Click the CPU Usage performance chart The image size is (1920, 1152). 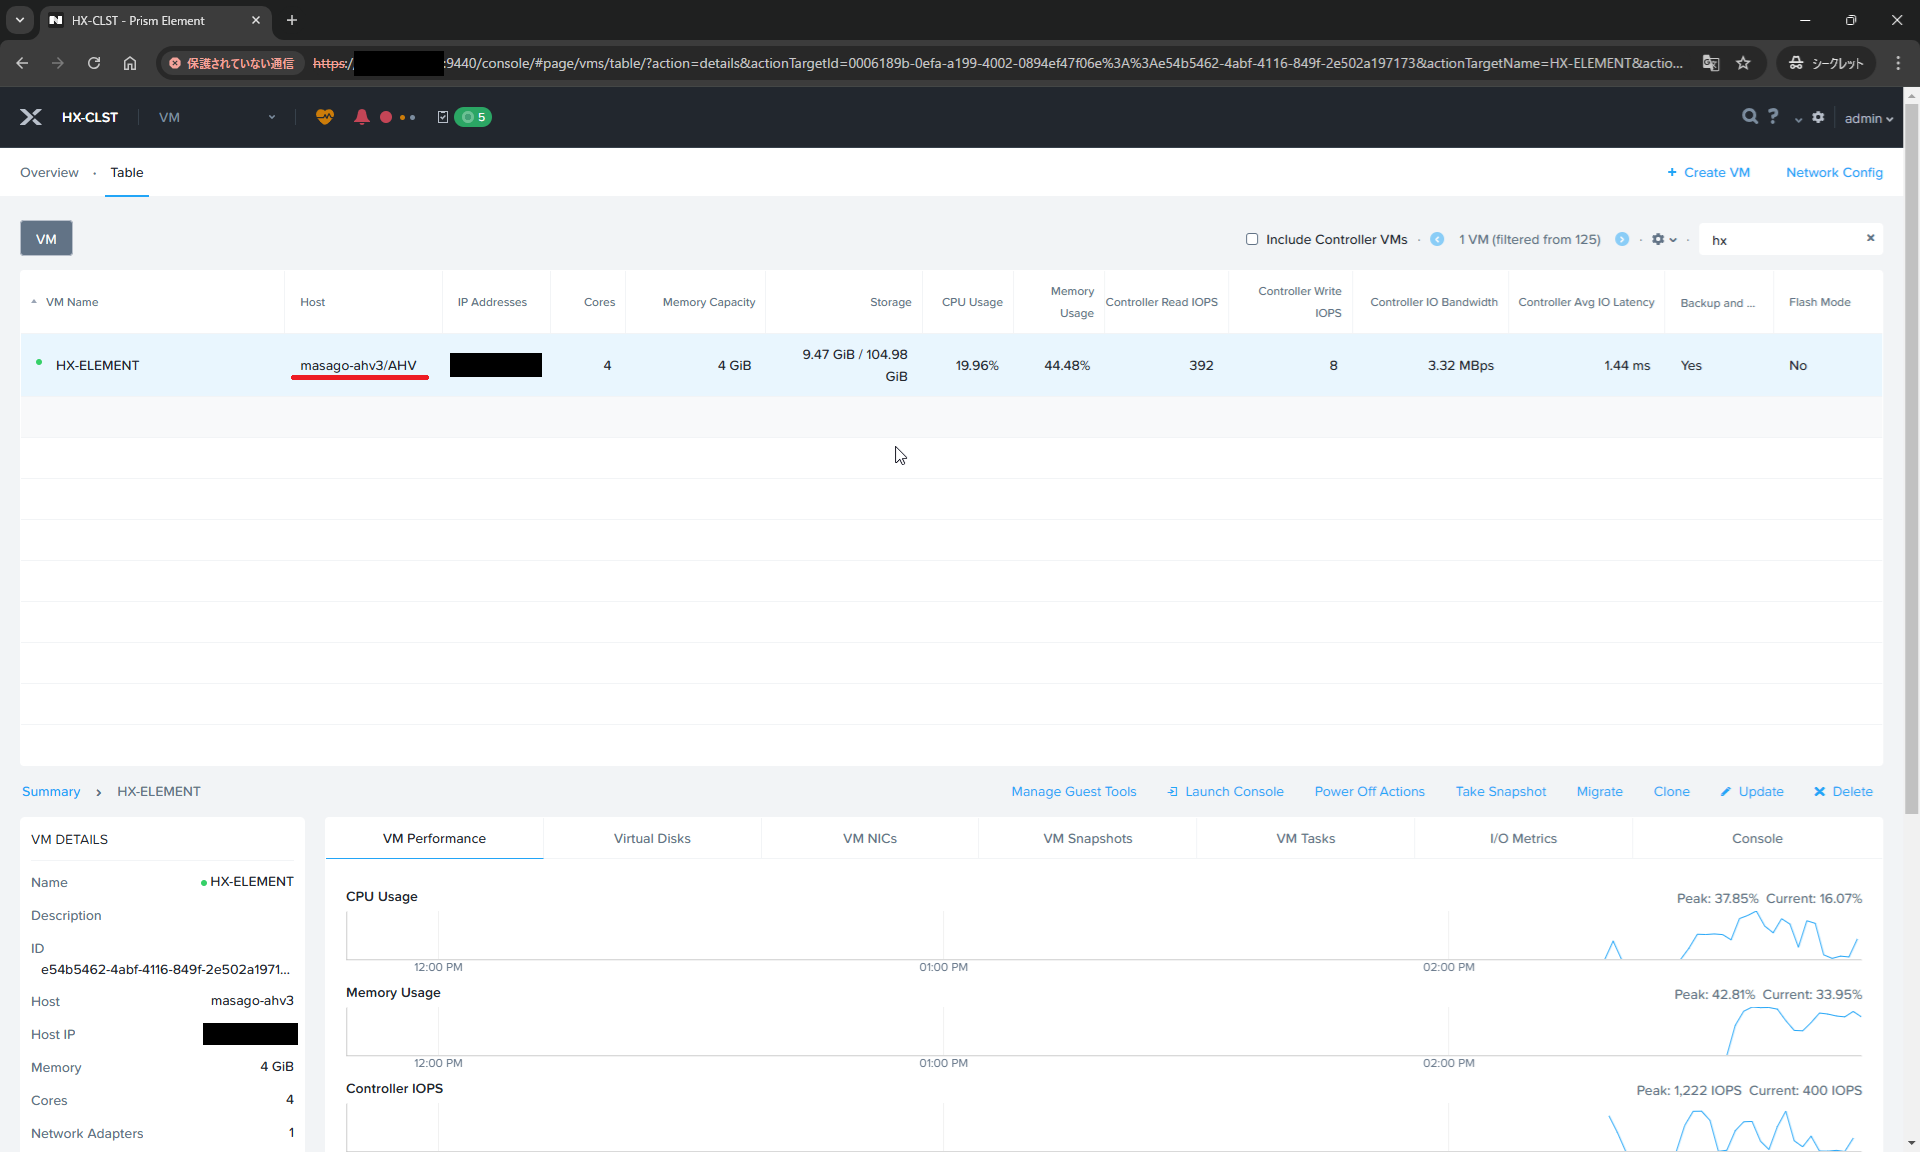pos(1103,935)
